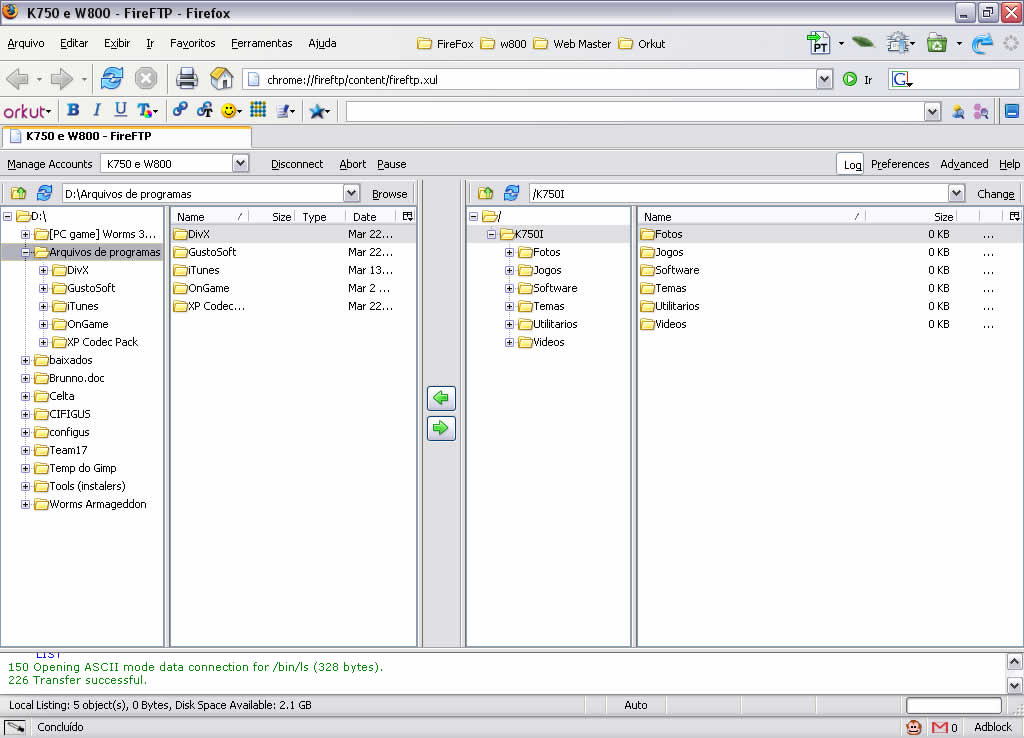Apply Italic formatting in Orkut toolbar
Screen dimensions: 1024x738
[x=97, y=110]
